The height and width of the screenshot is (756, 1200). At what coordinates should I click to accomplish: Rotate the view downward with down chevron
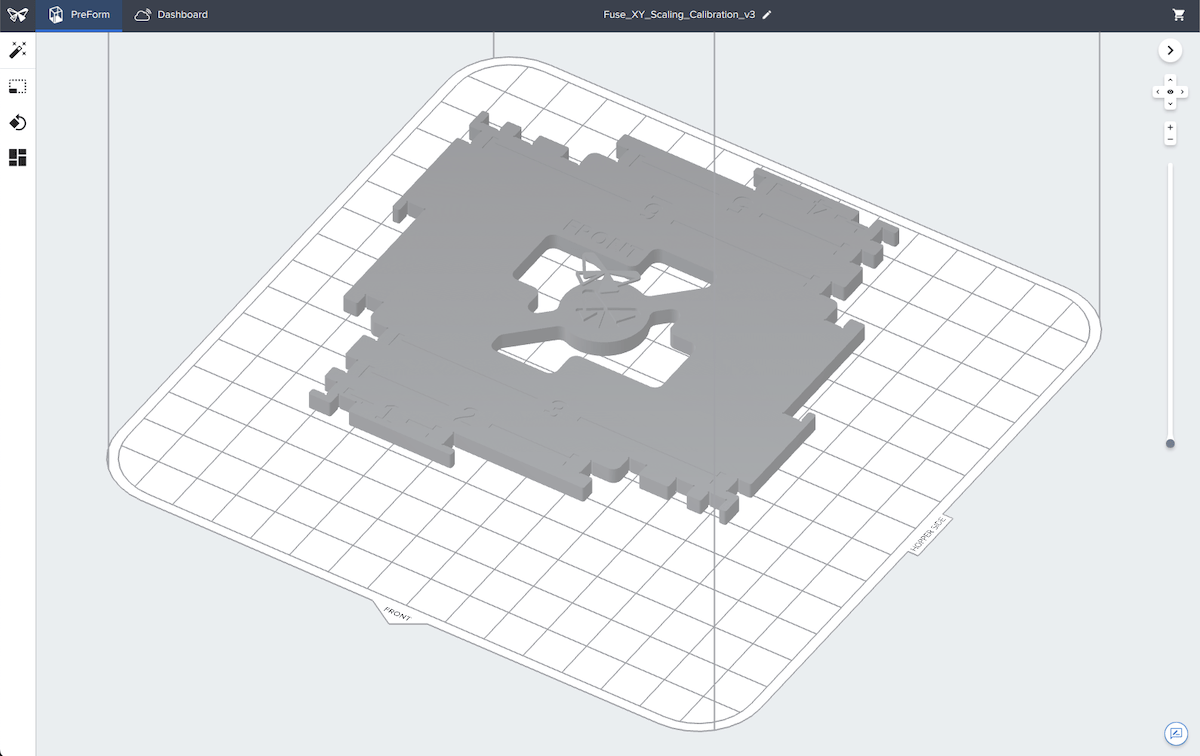point(1170,104)
